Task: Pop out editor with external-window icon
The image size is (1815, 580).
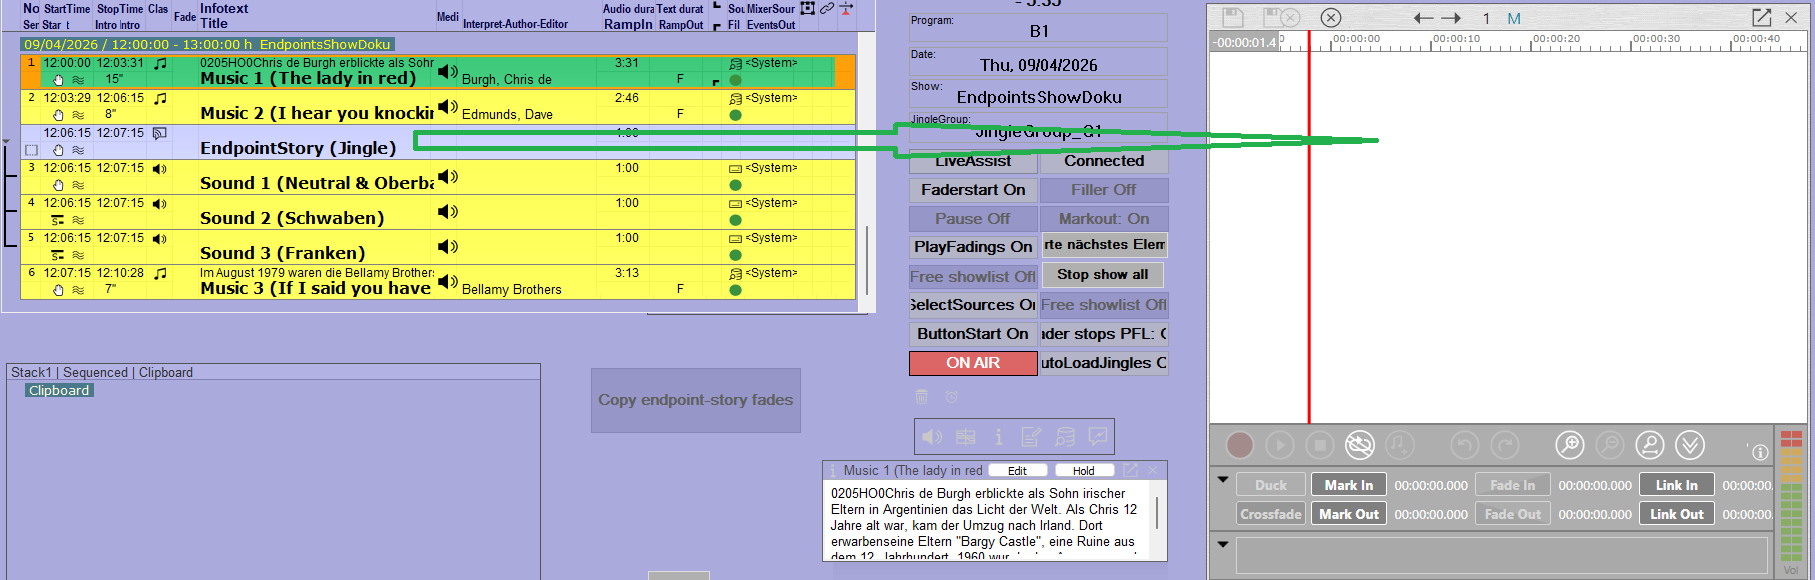Action: 1761,17
